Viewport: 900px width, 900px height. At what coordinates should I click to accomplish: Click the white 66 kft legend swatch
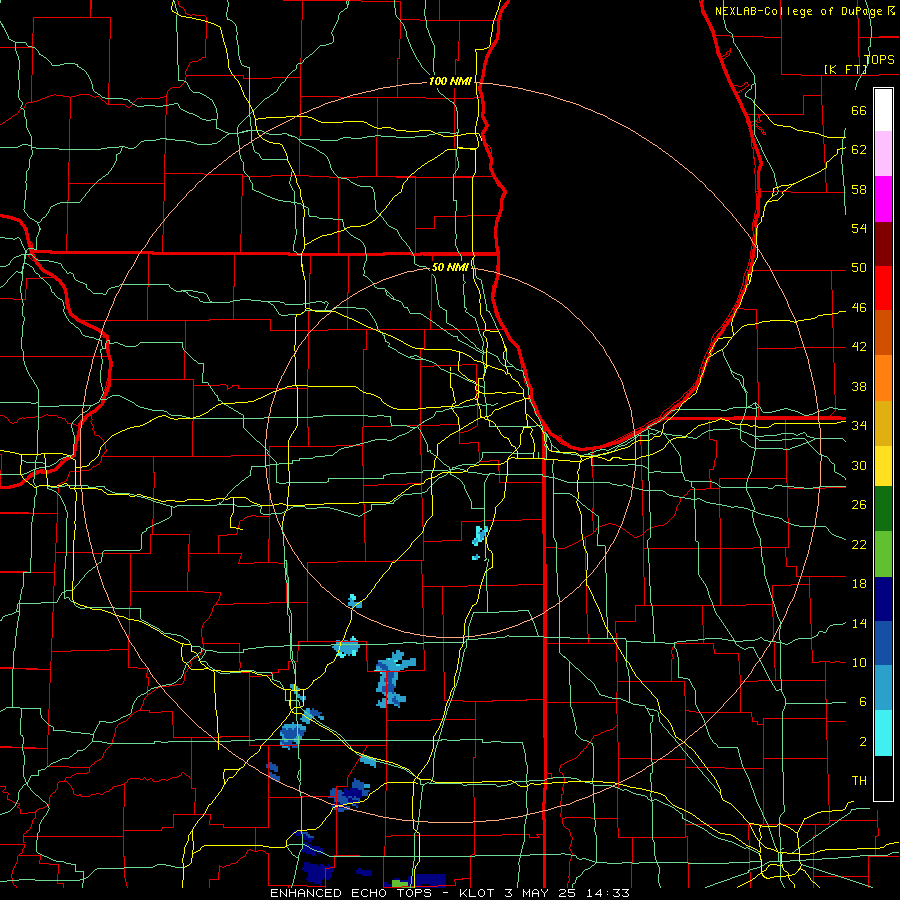click(883, 110)
